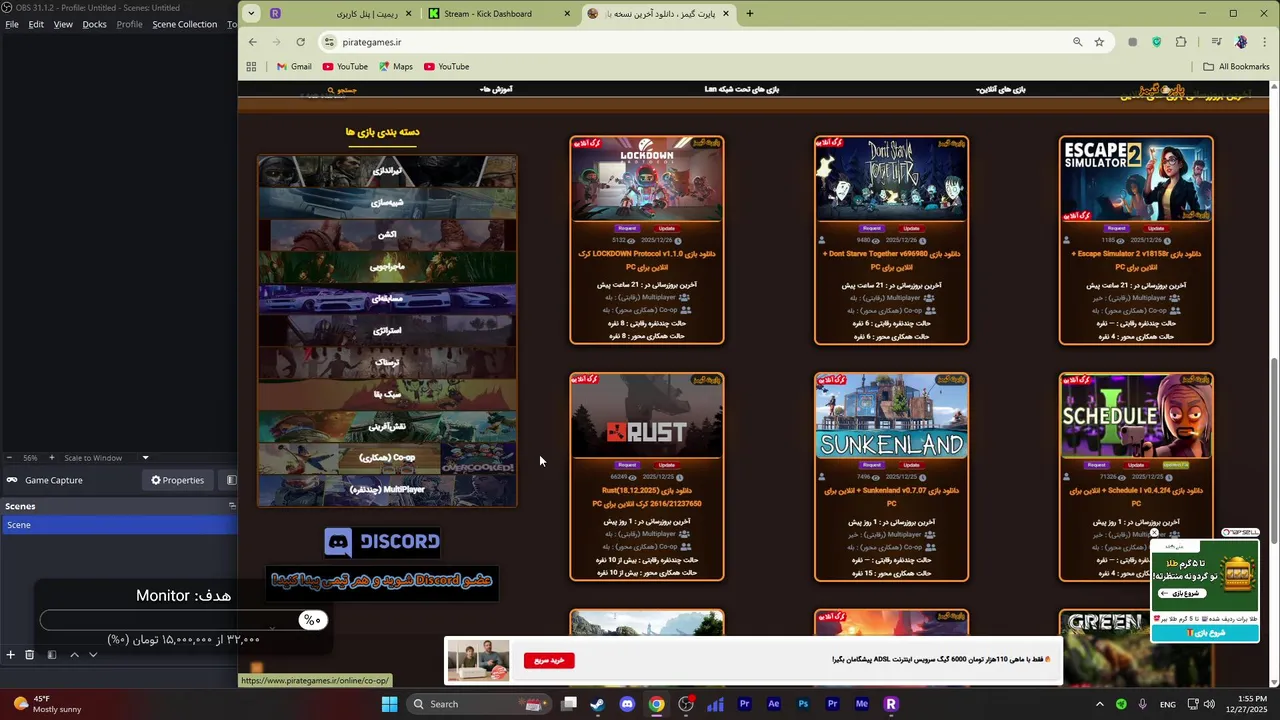Open the Co-op category in sidebar
The image size is (1280, 720).
388,458
